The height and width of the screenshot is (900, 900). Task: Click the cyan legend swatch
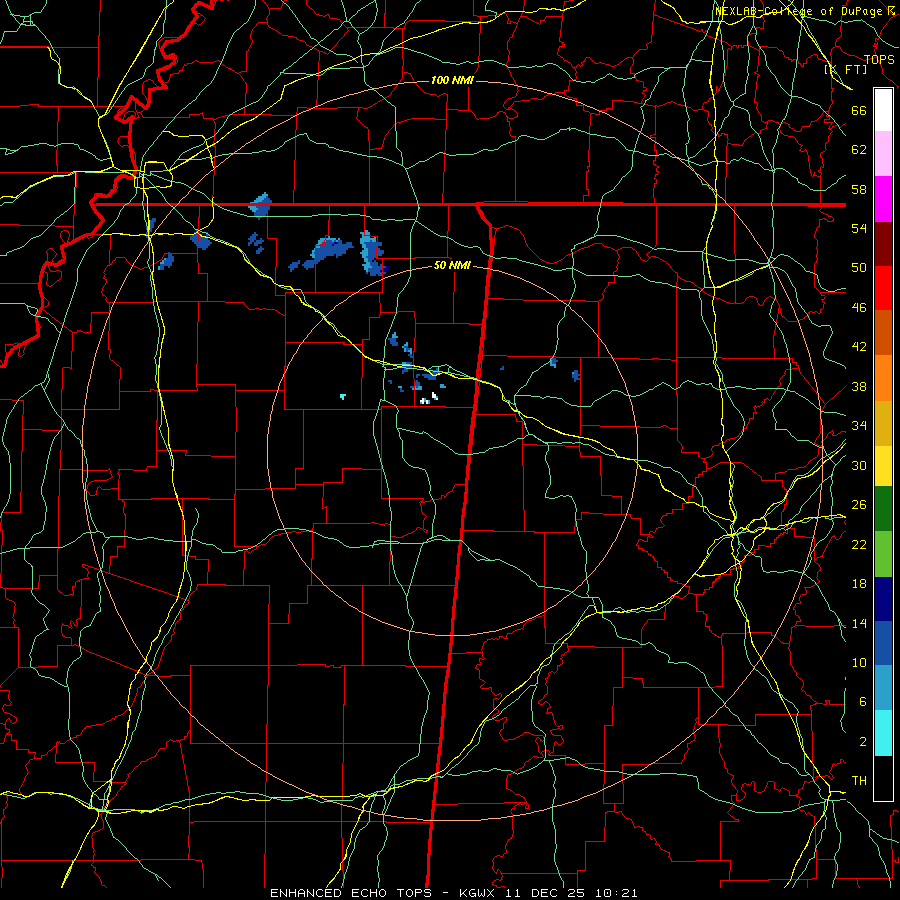point(883,733)
